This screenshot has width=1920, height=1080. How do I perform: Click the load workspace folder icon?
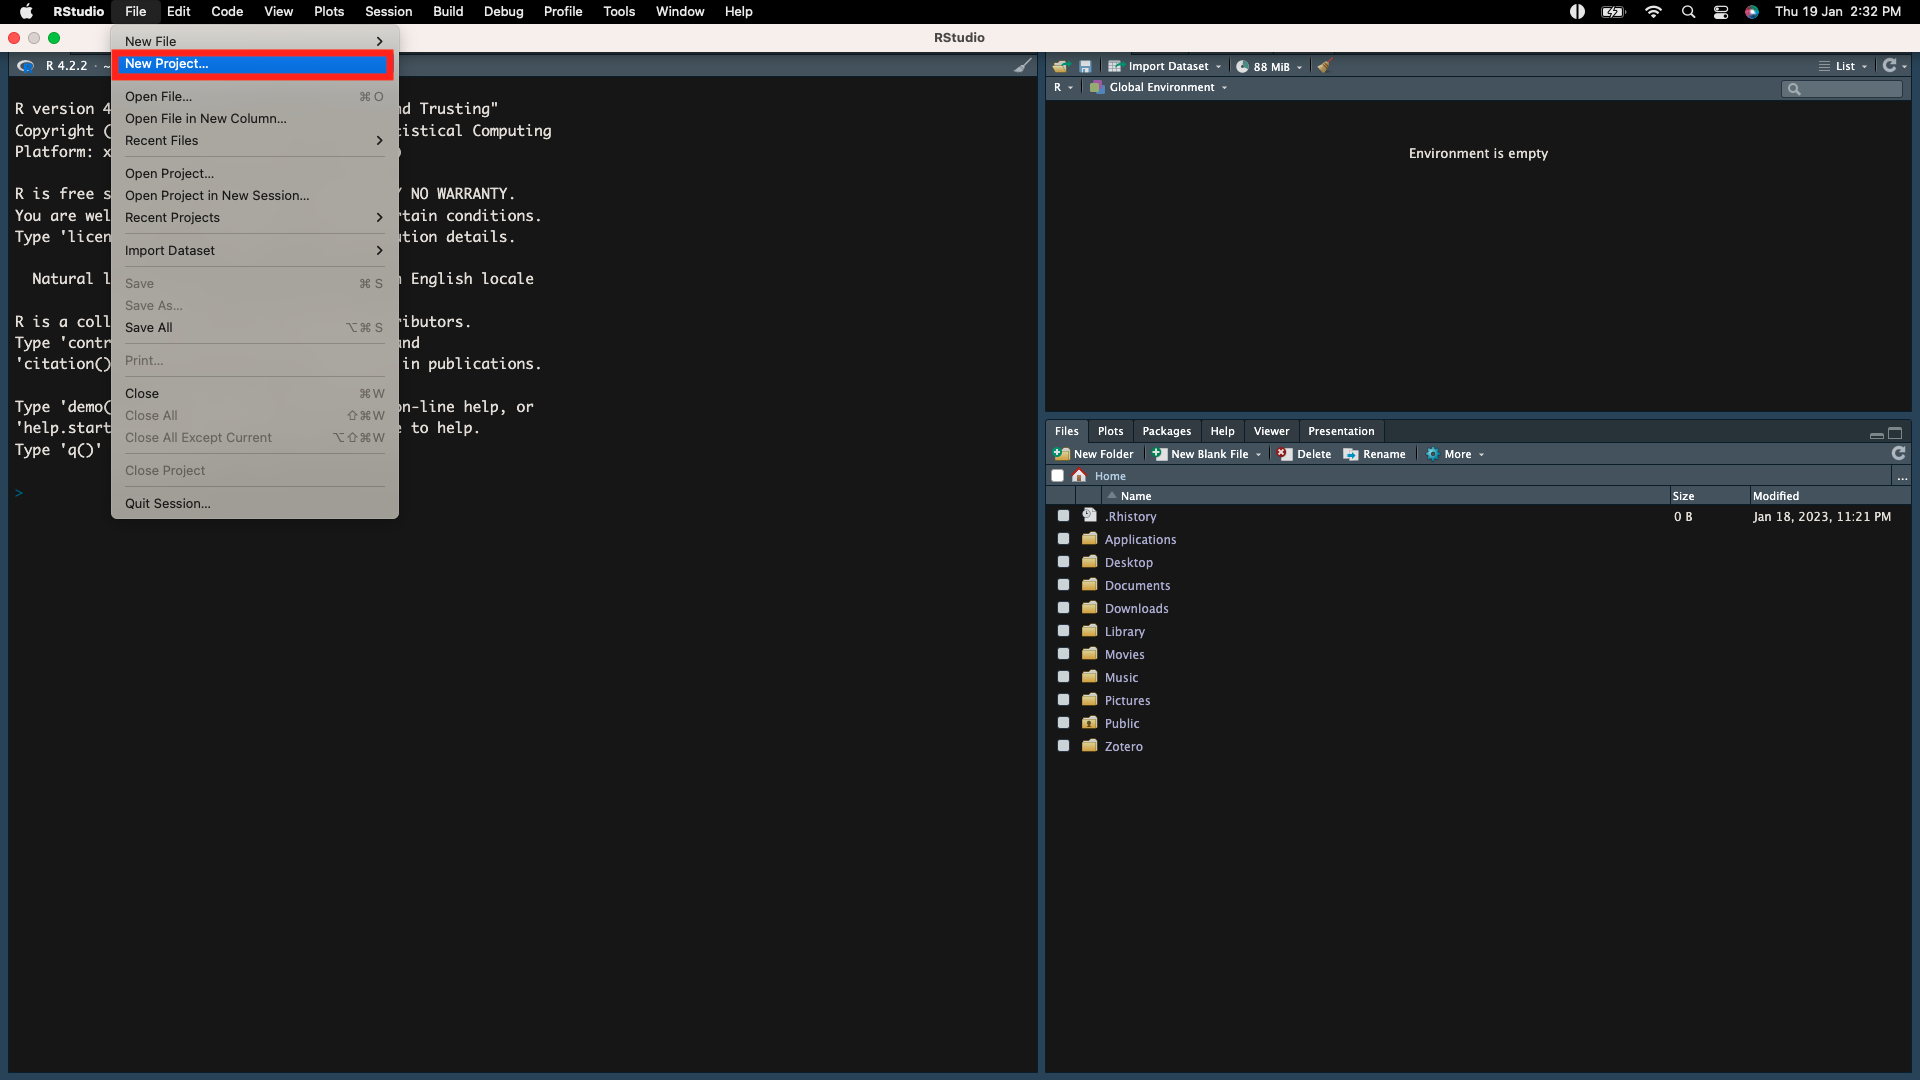click(x=1060, y=66)
